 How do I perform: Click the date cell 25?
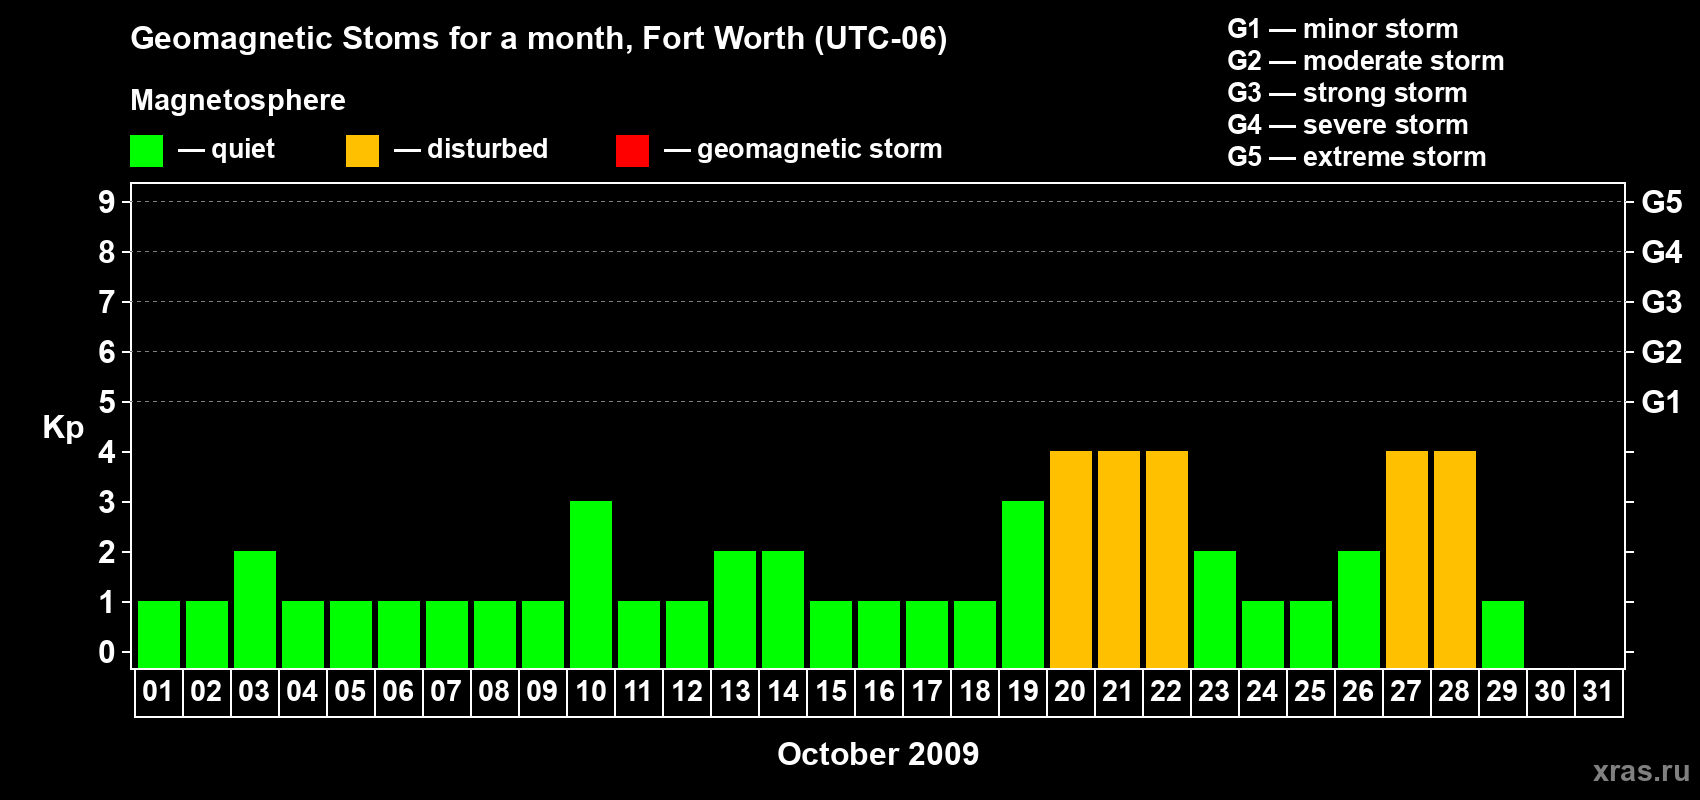(1311, 692)
